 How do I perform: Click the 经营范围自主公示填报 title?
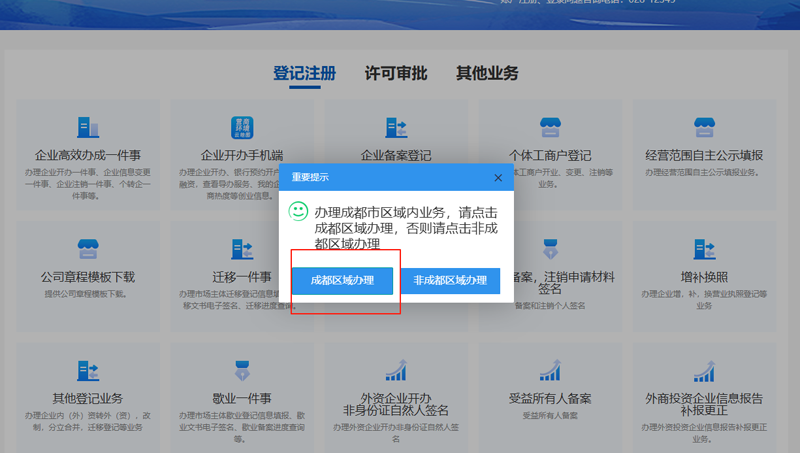point(704,155)
